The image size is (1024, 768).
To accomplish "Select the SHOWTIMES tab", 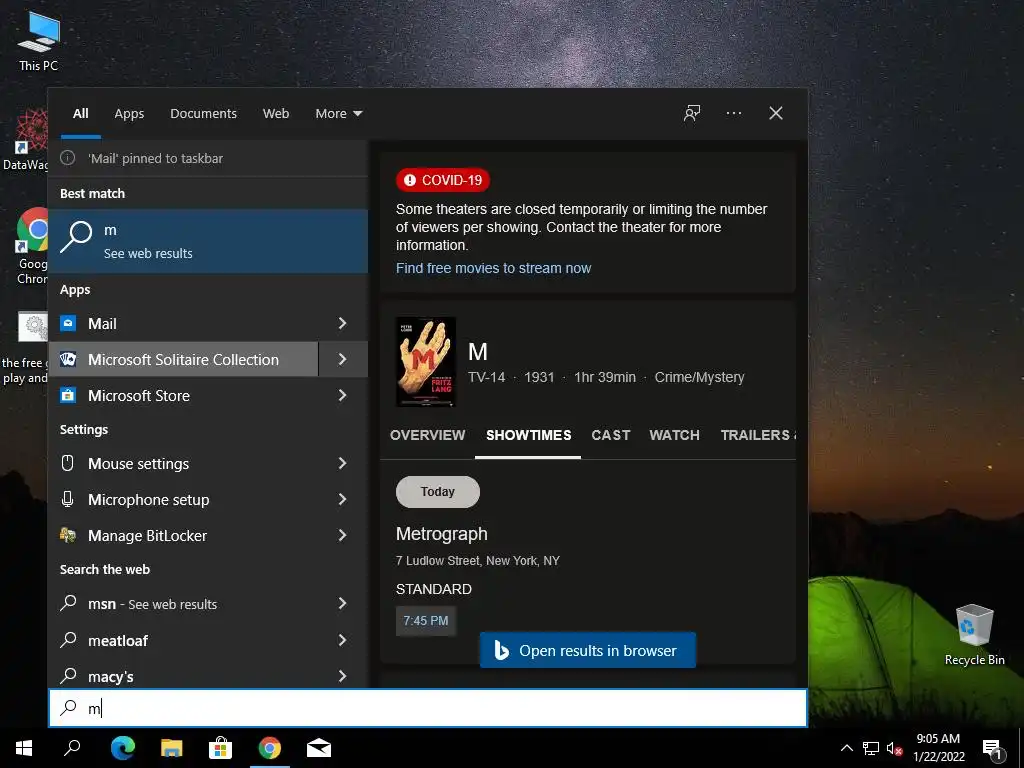I will pyautogui.click(x=528, y=435).
